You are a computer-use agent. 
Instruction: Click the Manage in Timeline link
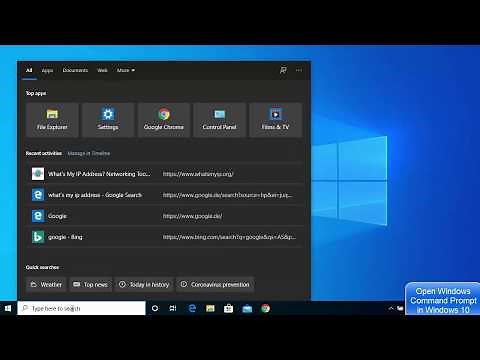click(x=89, y=153)
